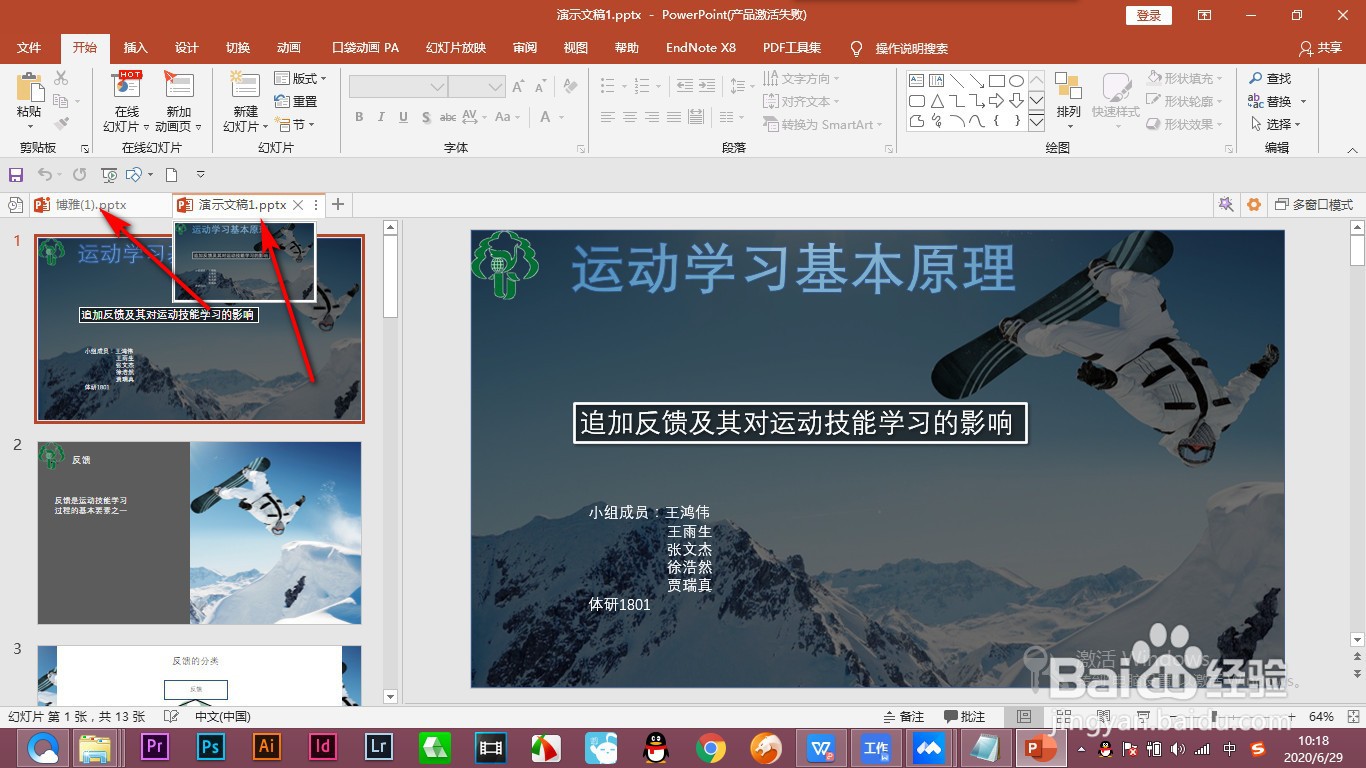Open the font color dropdown arrow
This screenshot has width=1366, height=768.
coord(562,117)
